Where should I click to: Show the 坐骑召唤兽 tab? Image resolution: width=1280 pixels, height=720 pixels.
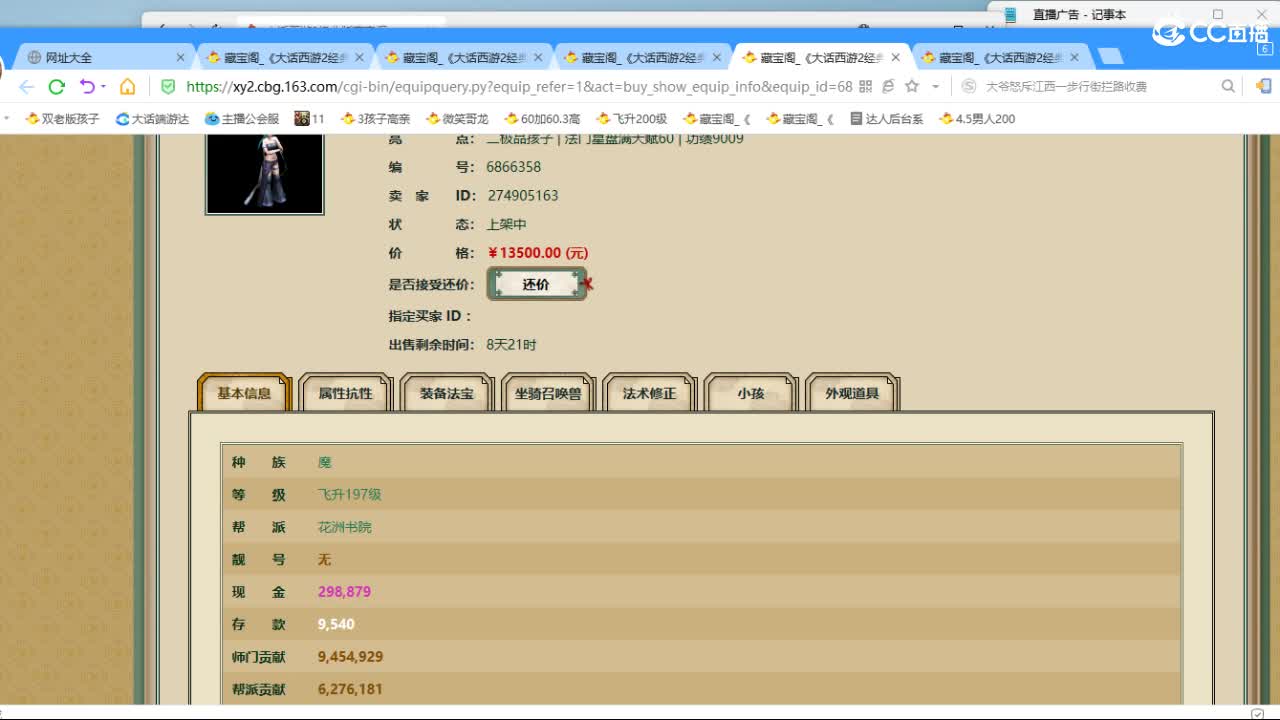click(548, 393)
